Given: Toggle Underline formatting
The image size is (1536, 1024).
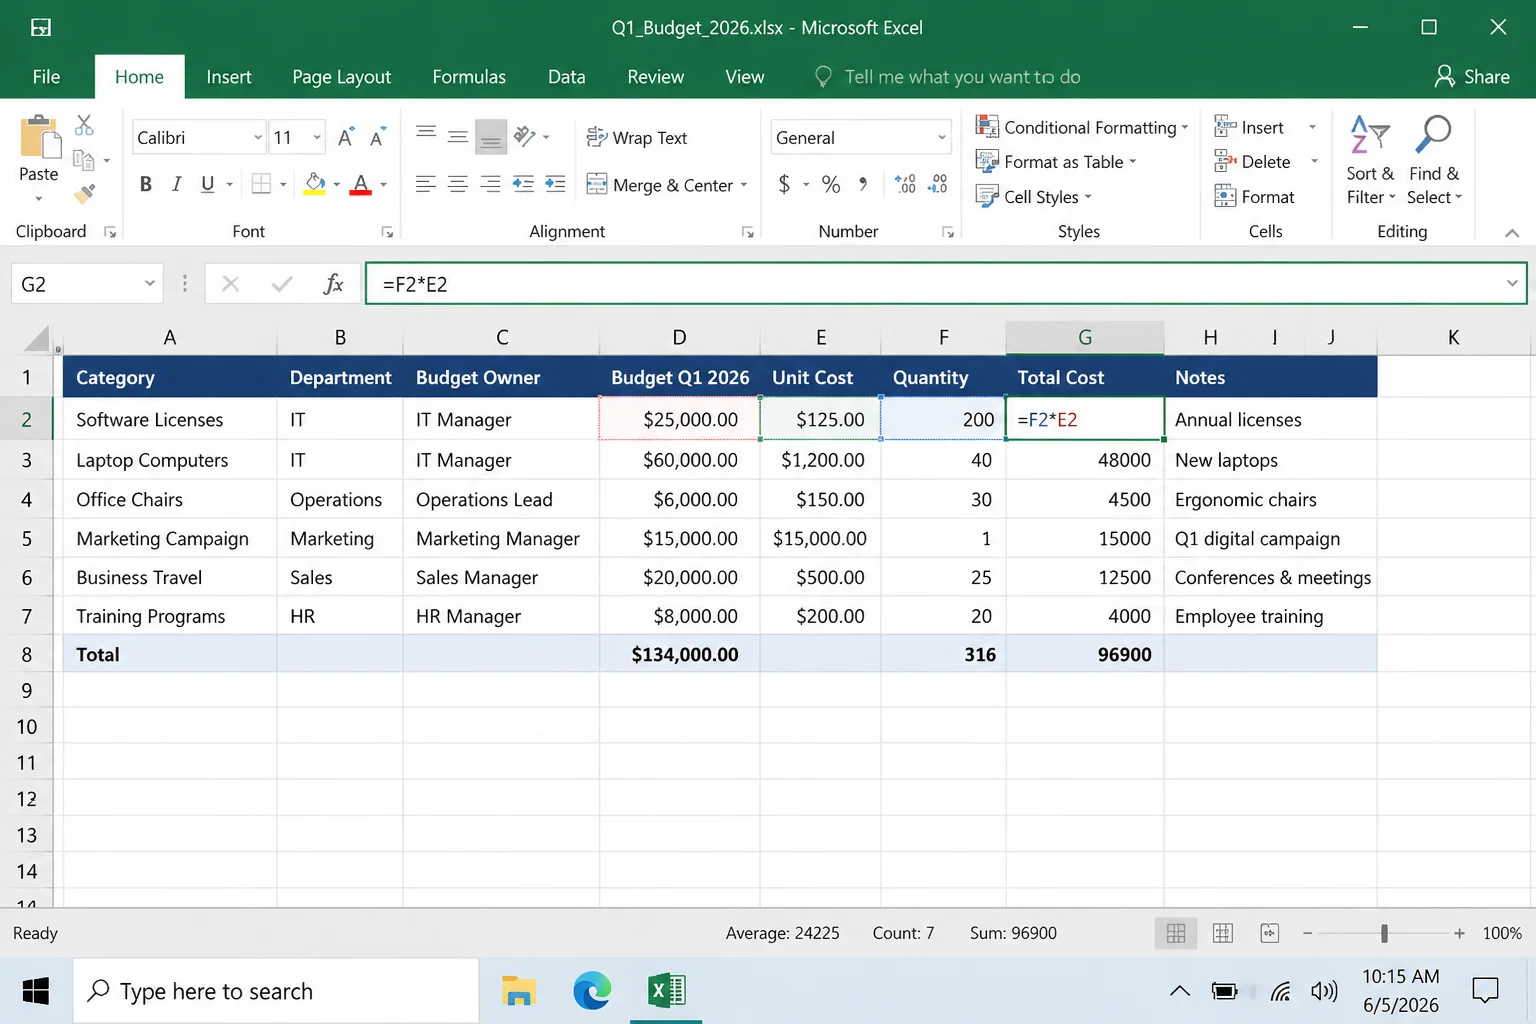Looking at the screenshot, I should tap(208, 184).
